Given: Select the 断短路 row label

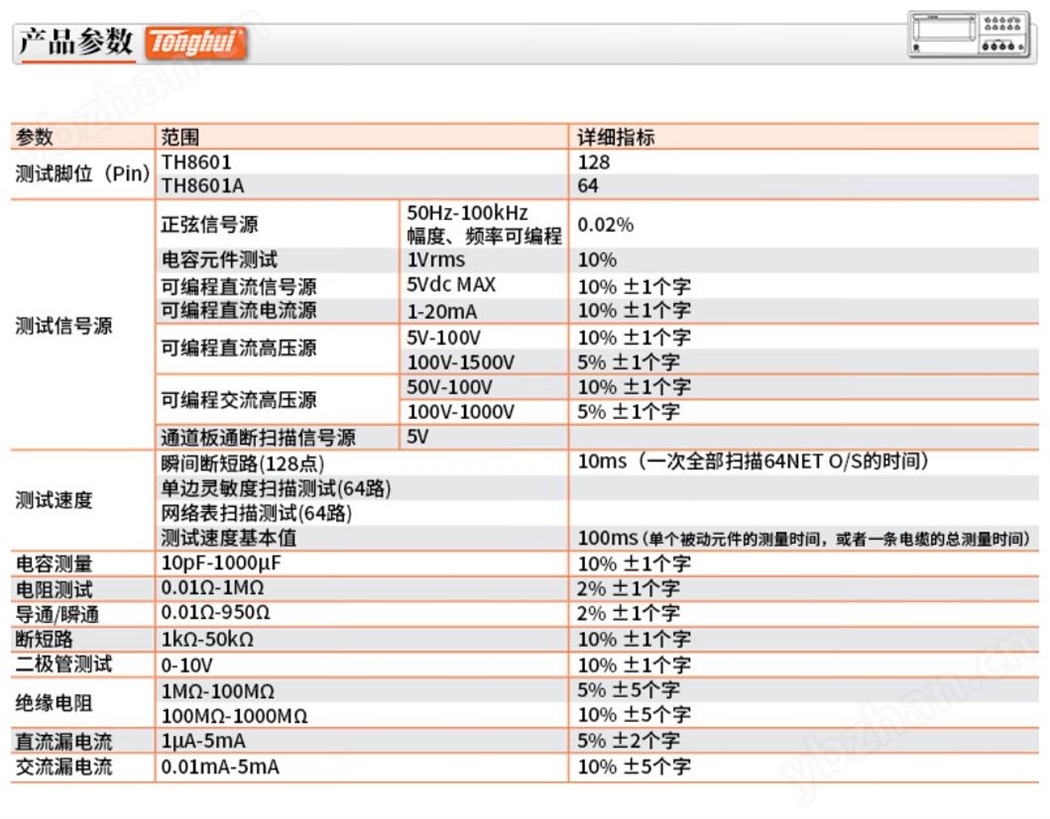Looking at the screenshot, I should pyautogui.click(x=44, y=639).
